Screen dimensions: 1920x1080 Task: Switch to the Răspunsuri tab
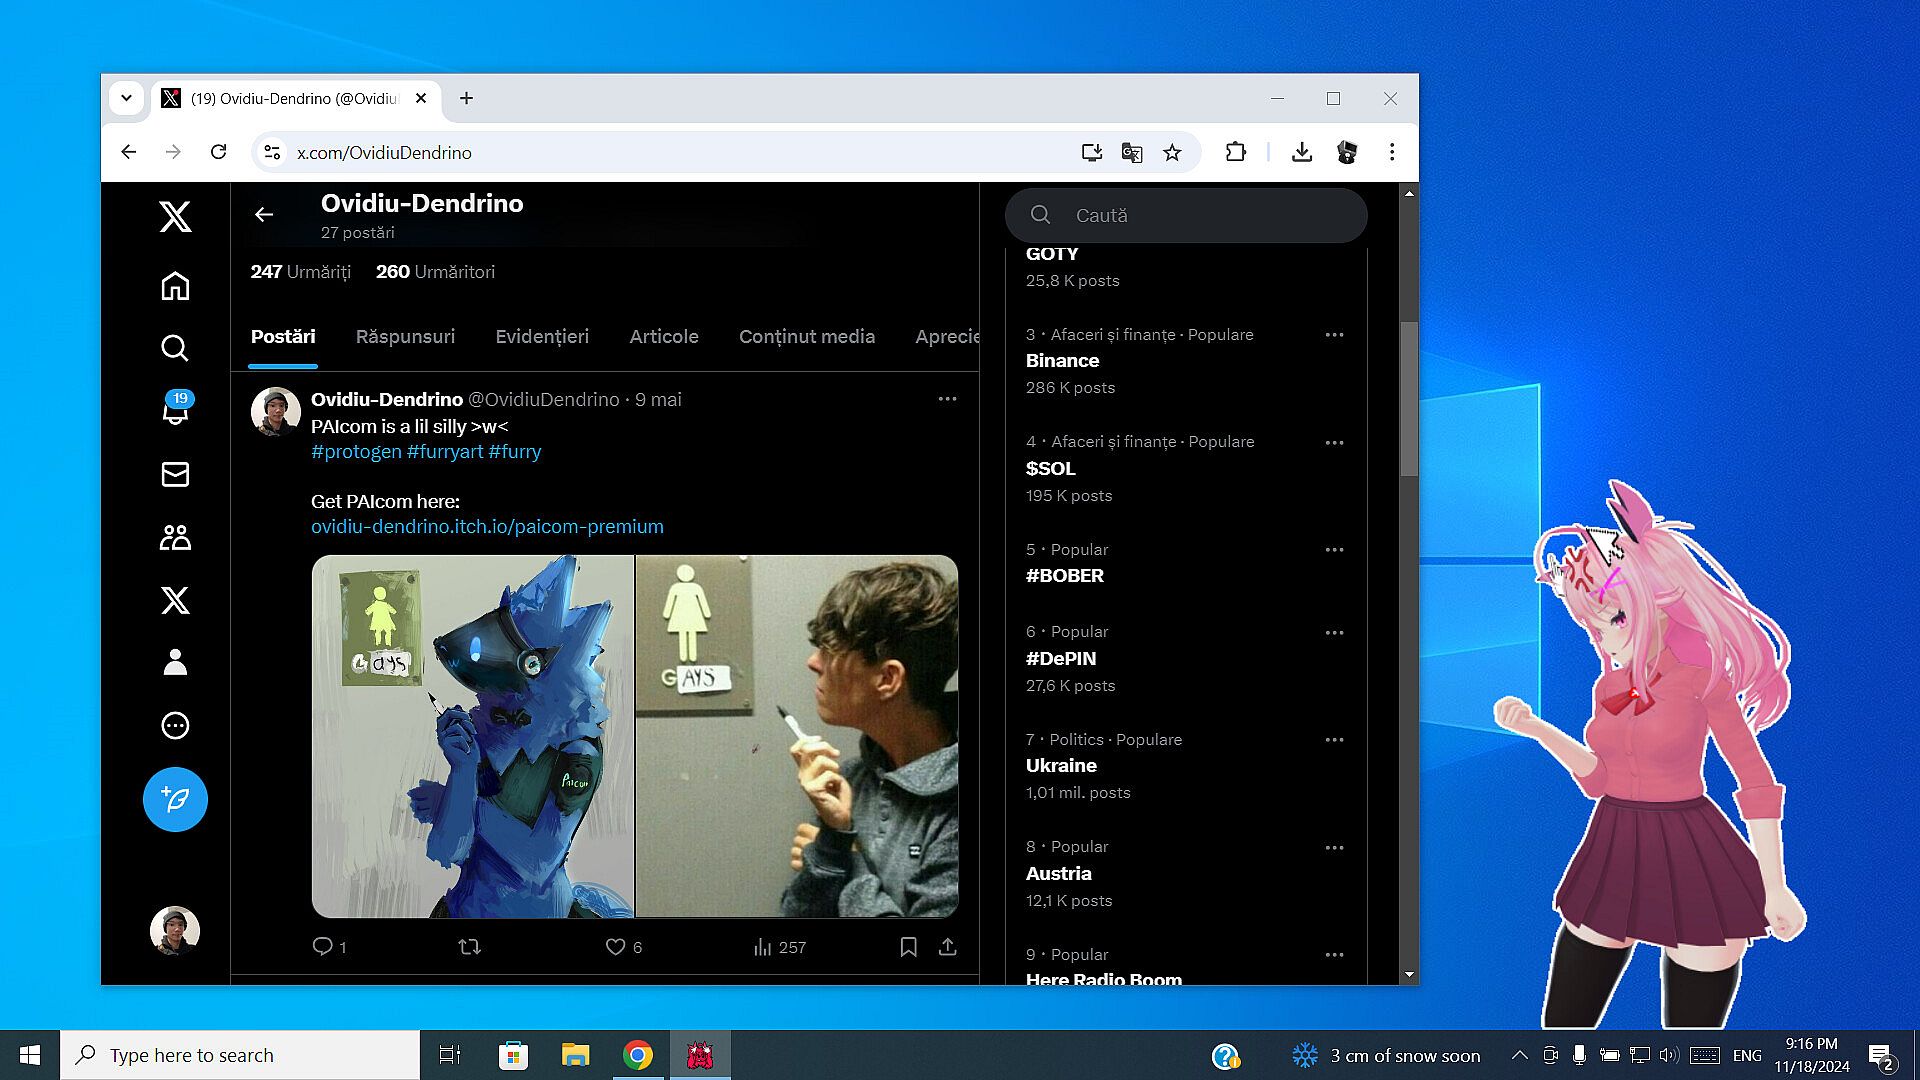pos(405,337)
